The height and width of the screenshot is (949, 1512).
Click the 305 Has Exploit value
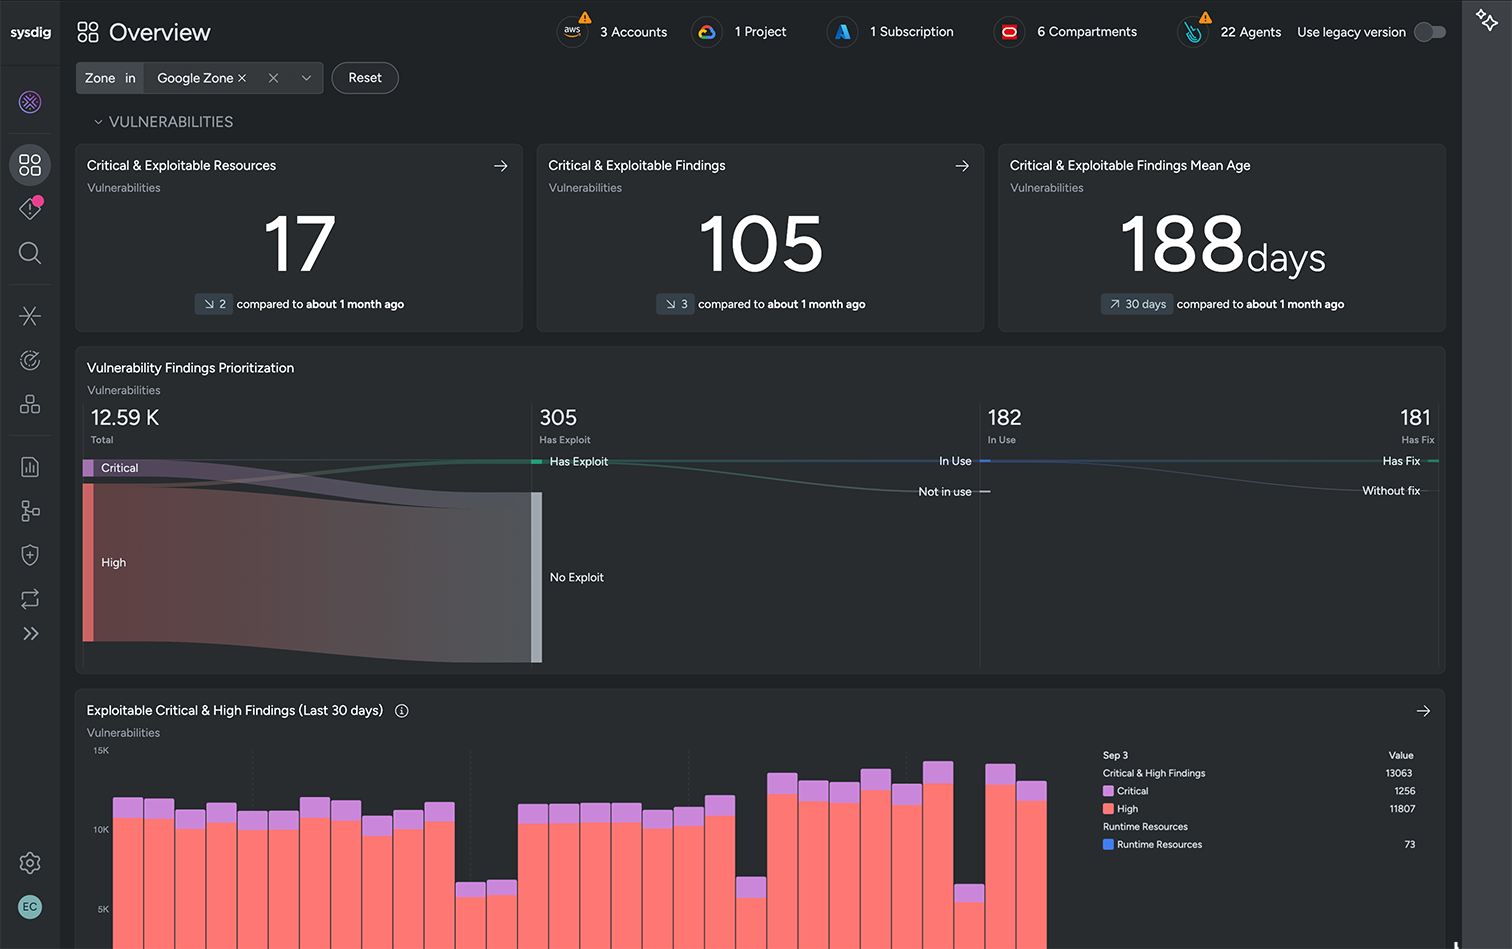(558, 418)
